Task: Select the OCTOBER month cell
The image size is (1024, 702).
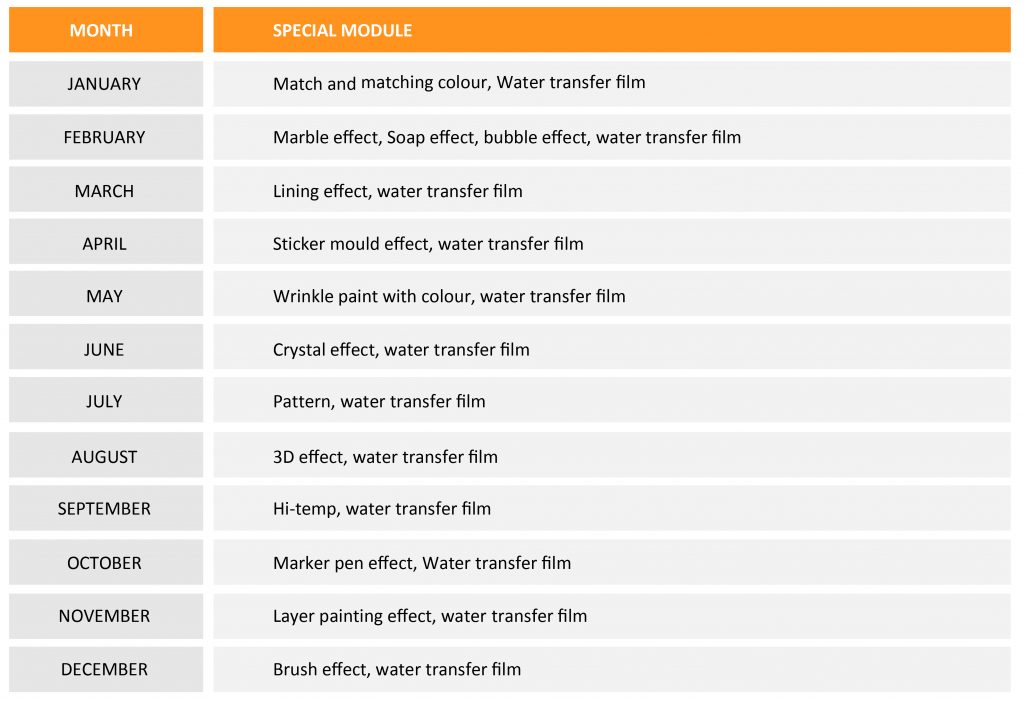Action: click(106, 562)
